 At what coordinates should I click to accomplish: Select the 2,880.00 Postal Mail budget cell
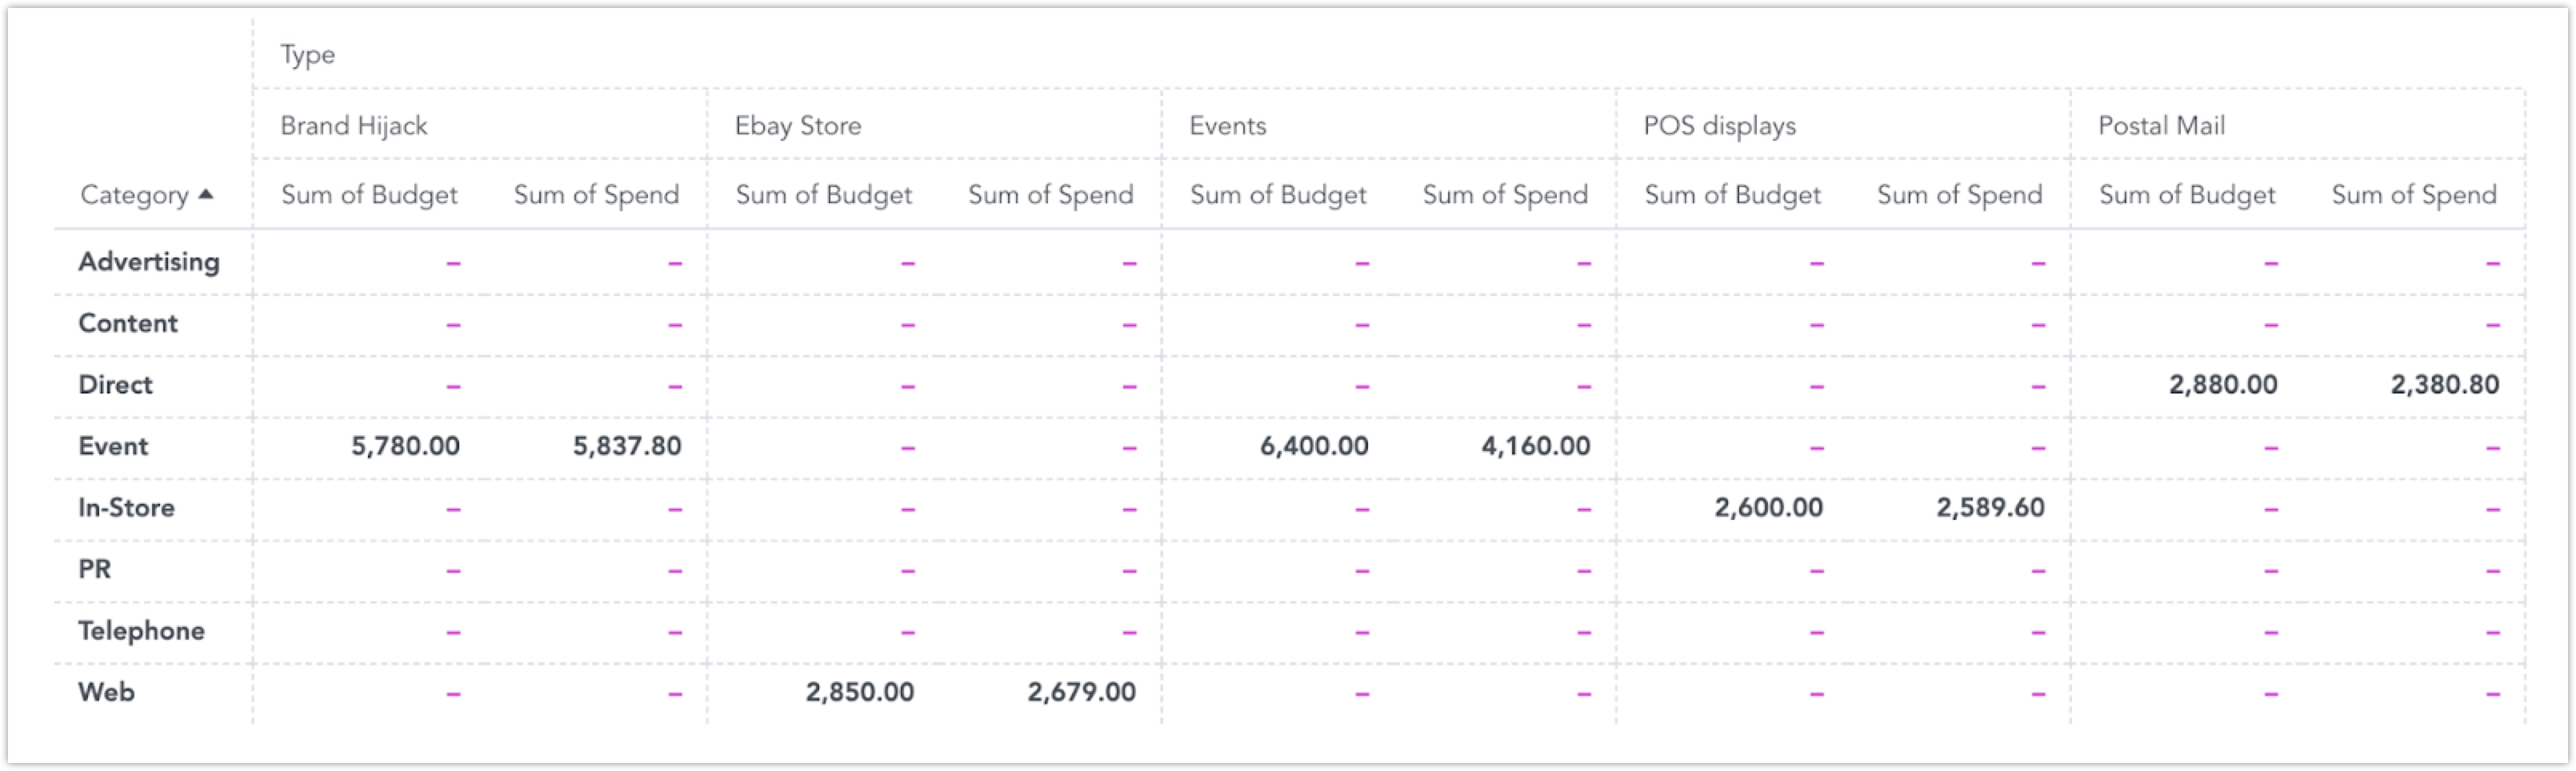click(x=2222, y=385)
